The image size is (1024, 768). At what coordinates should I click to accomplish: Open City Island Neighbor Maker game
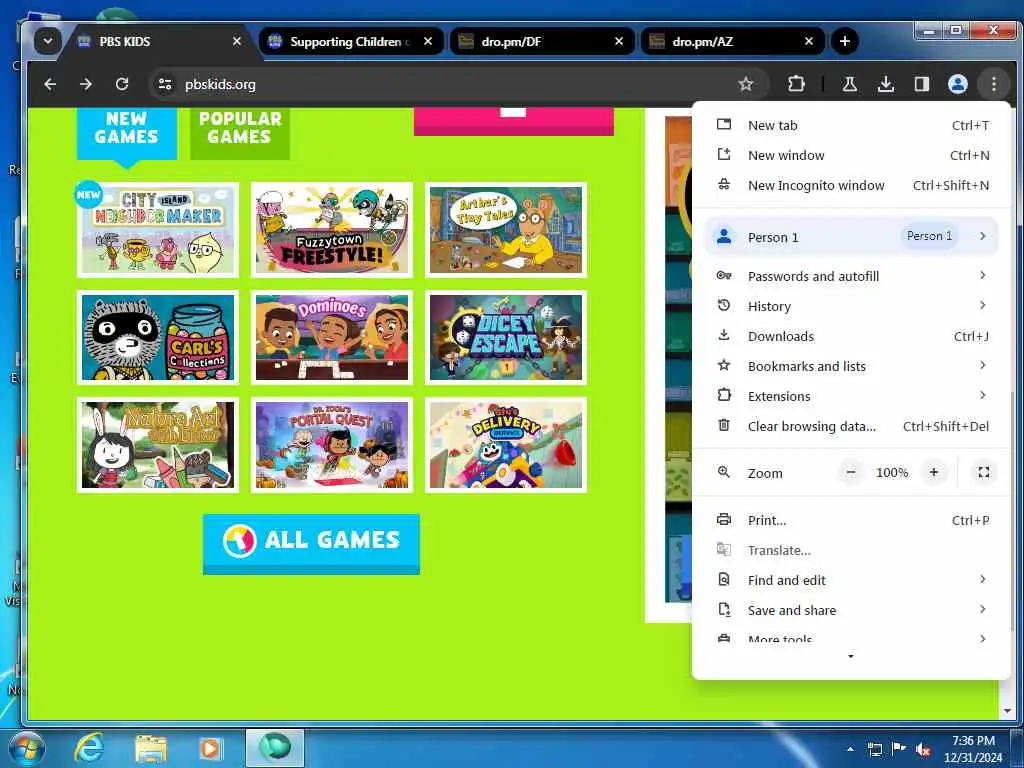157,230
